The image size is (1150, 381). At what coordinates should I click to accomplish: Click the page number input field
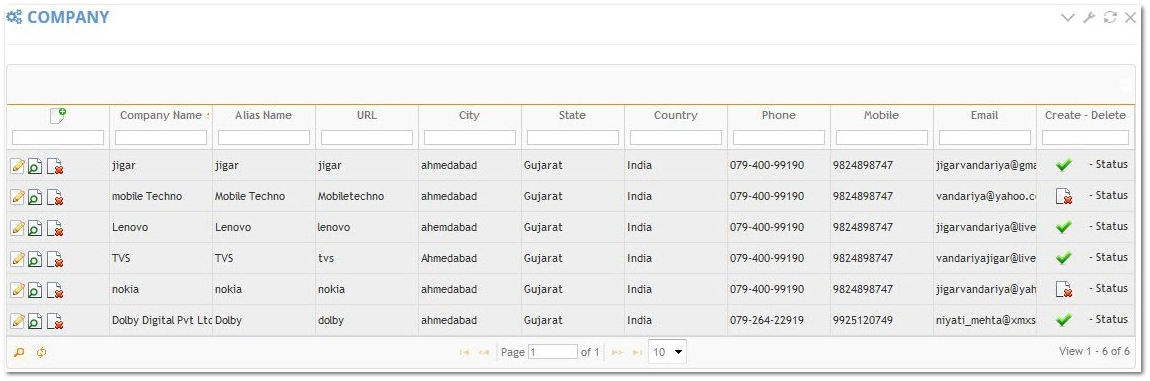click(x=553, y=352)
